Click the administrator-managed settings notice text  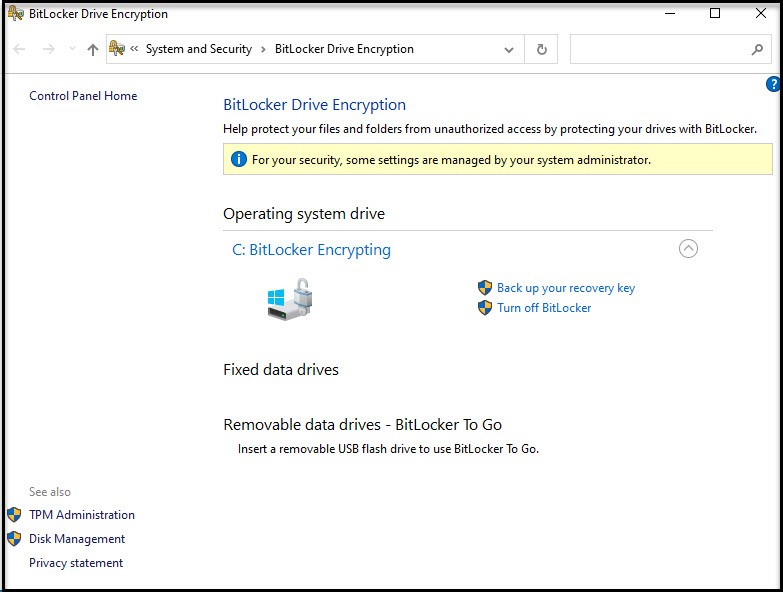pos(451,160)
